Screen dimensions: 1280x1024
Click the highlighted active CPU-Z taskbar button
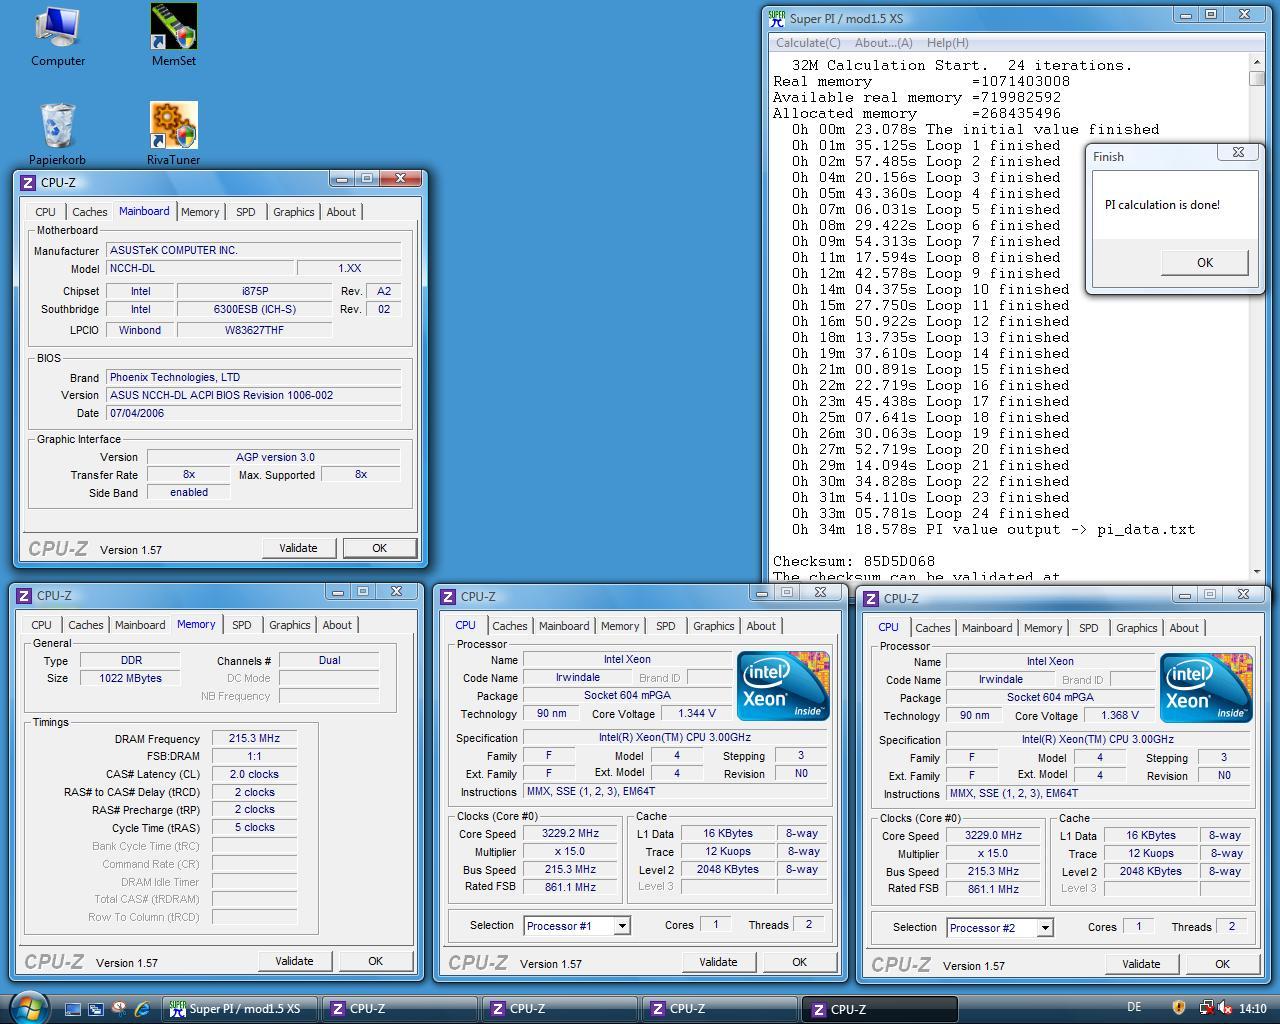(880, 1009)
